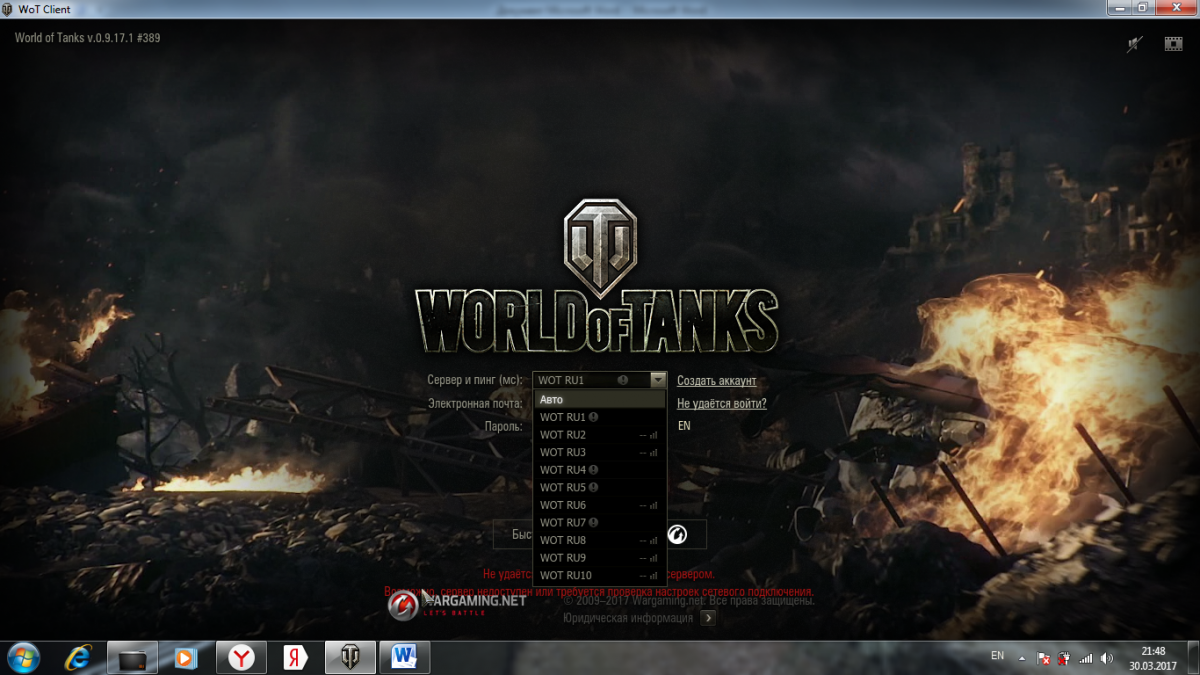Screen dimensions: 1200x675
Task: Click the EN language indicator on the taskbar
Action: [x=997, y=655]
